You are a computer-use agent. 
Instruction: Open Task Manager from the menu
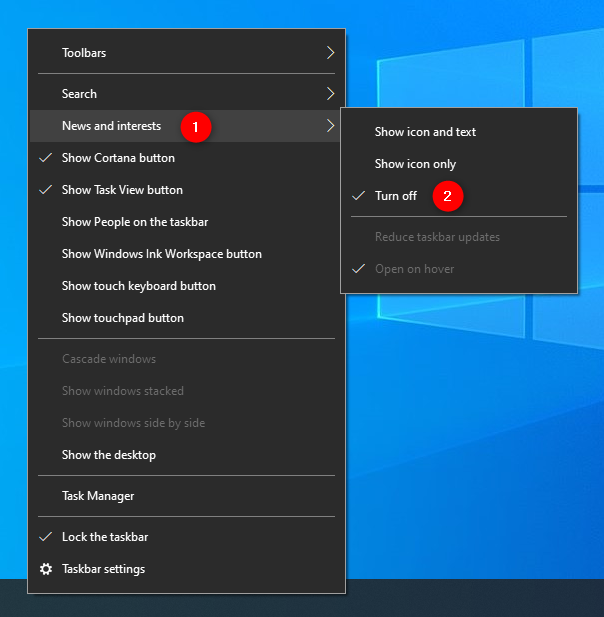pyautogui.click(x=98, y=496)
